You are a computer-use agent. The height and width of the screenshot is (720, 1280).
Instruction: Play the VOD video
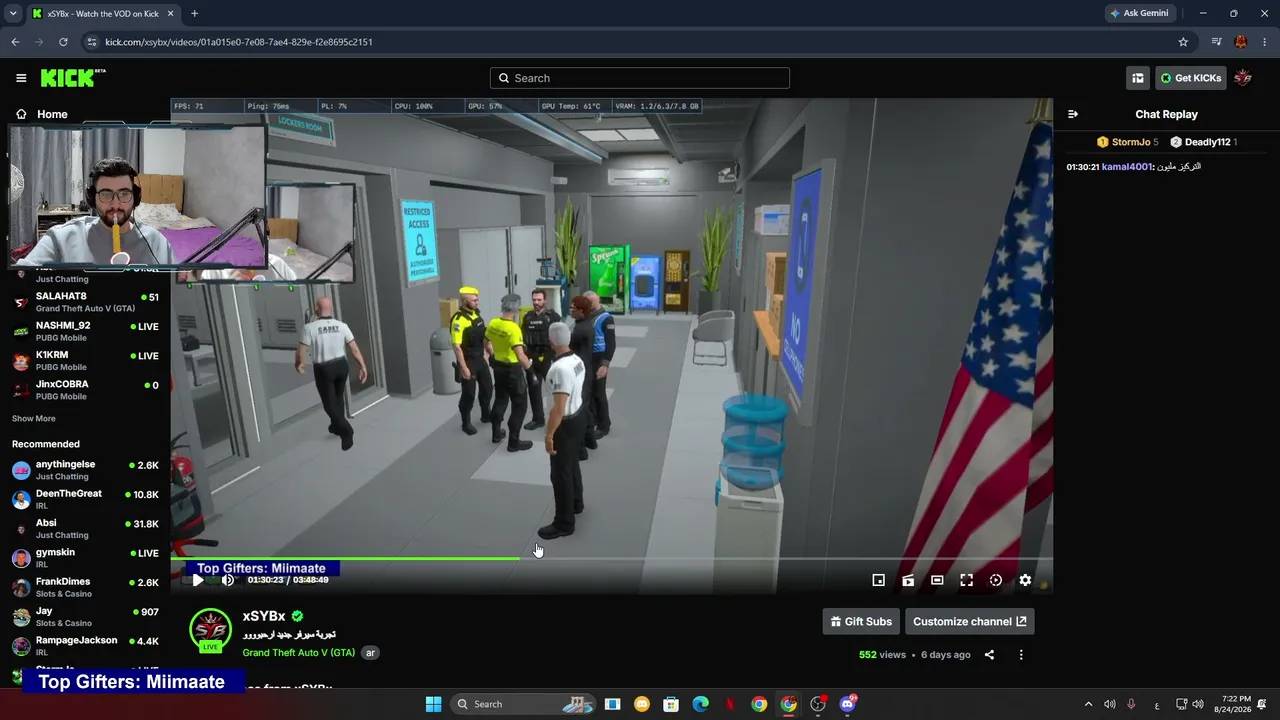point(198,580)
